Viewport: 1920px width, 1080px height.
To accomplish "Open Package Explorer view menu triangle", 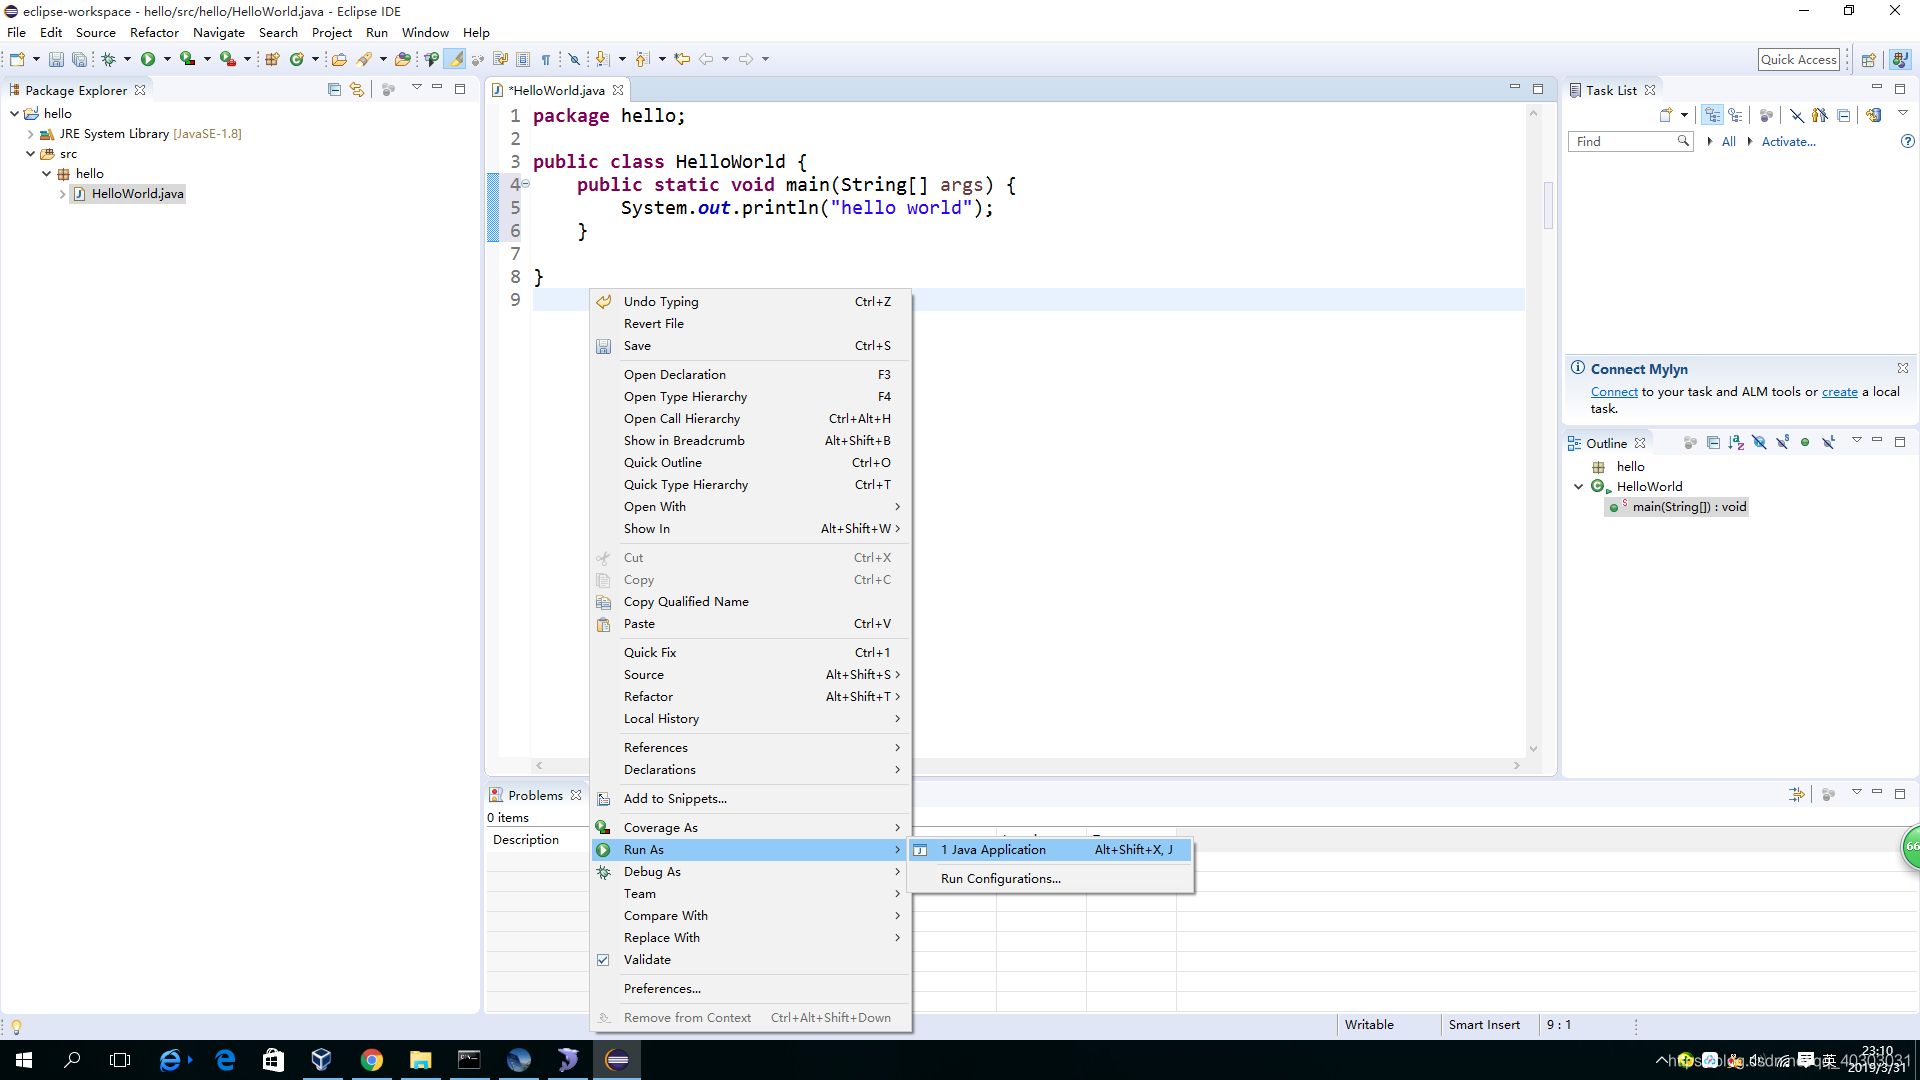I will [416, 88].
